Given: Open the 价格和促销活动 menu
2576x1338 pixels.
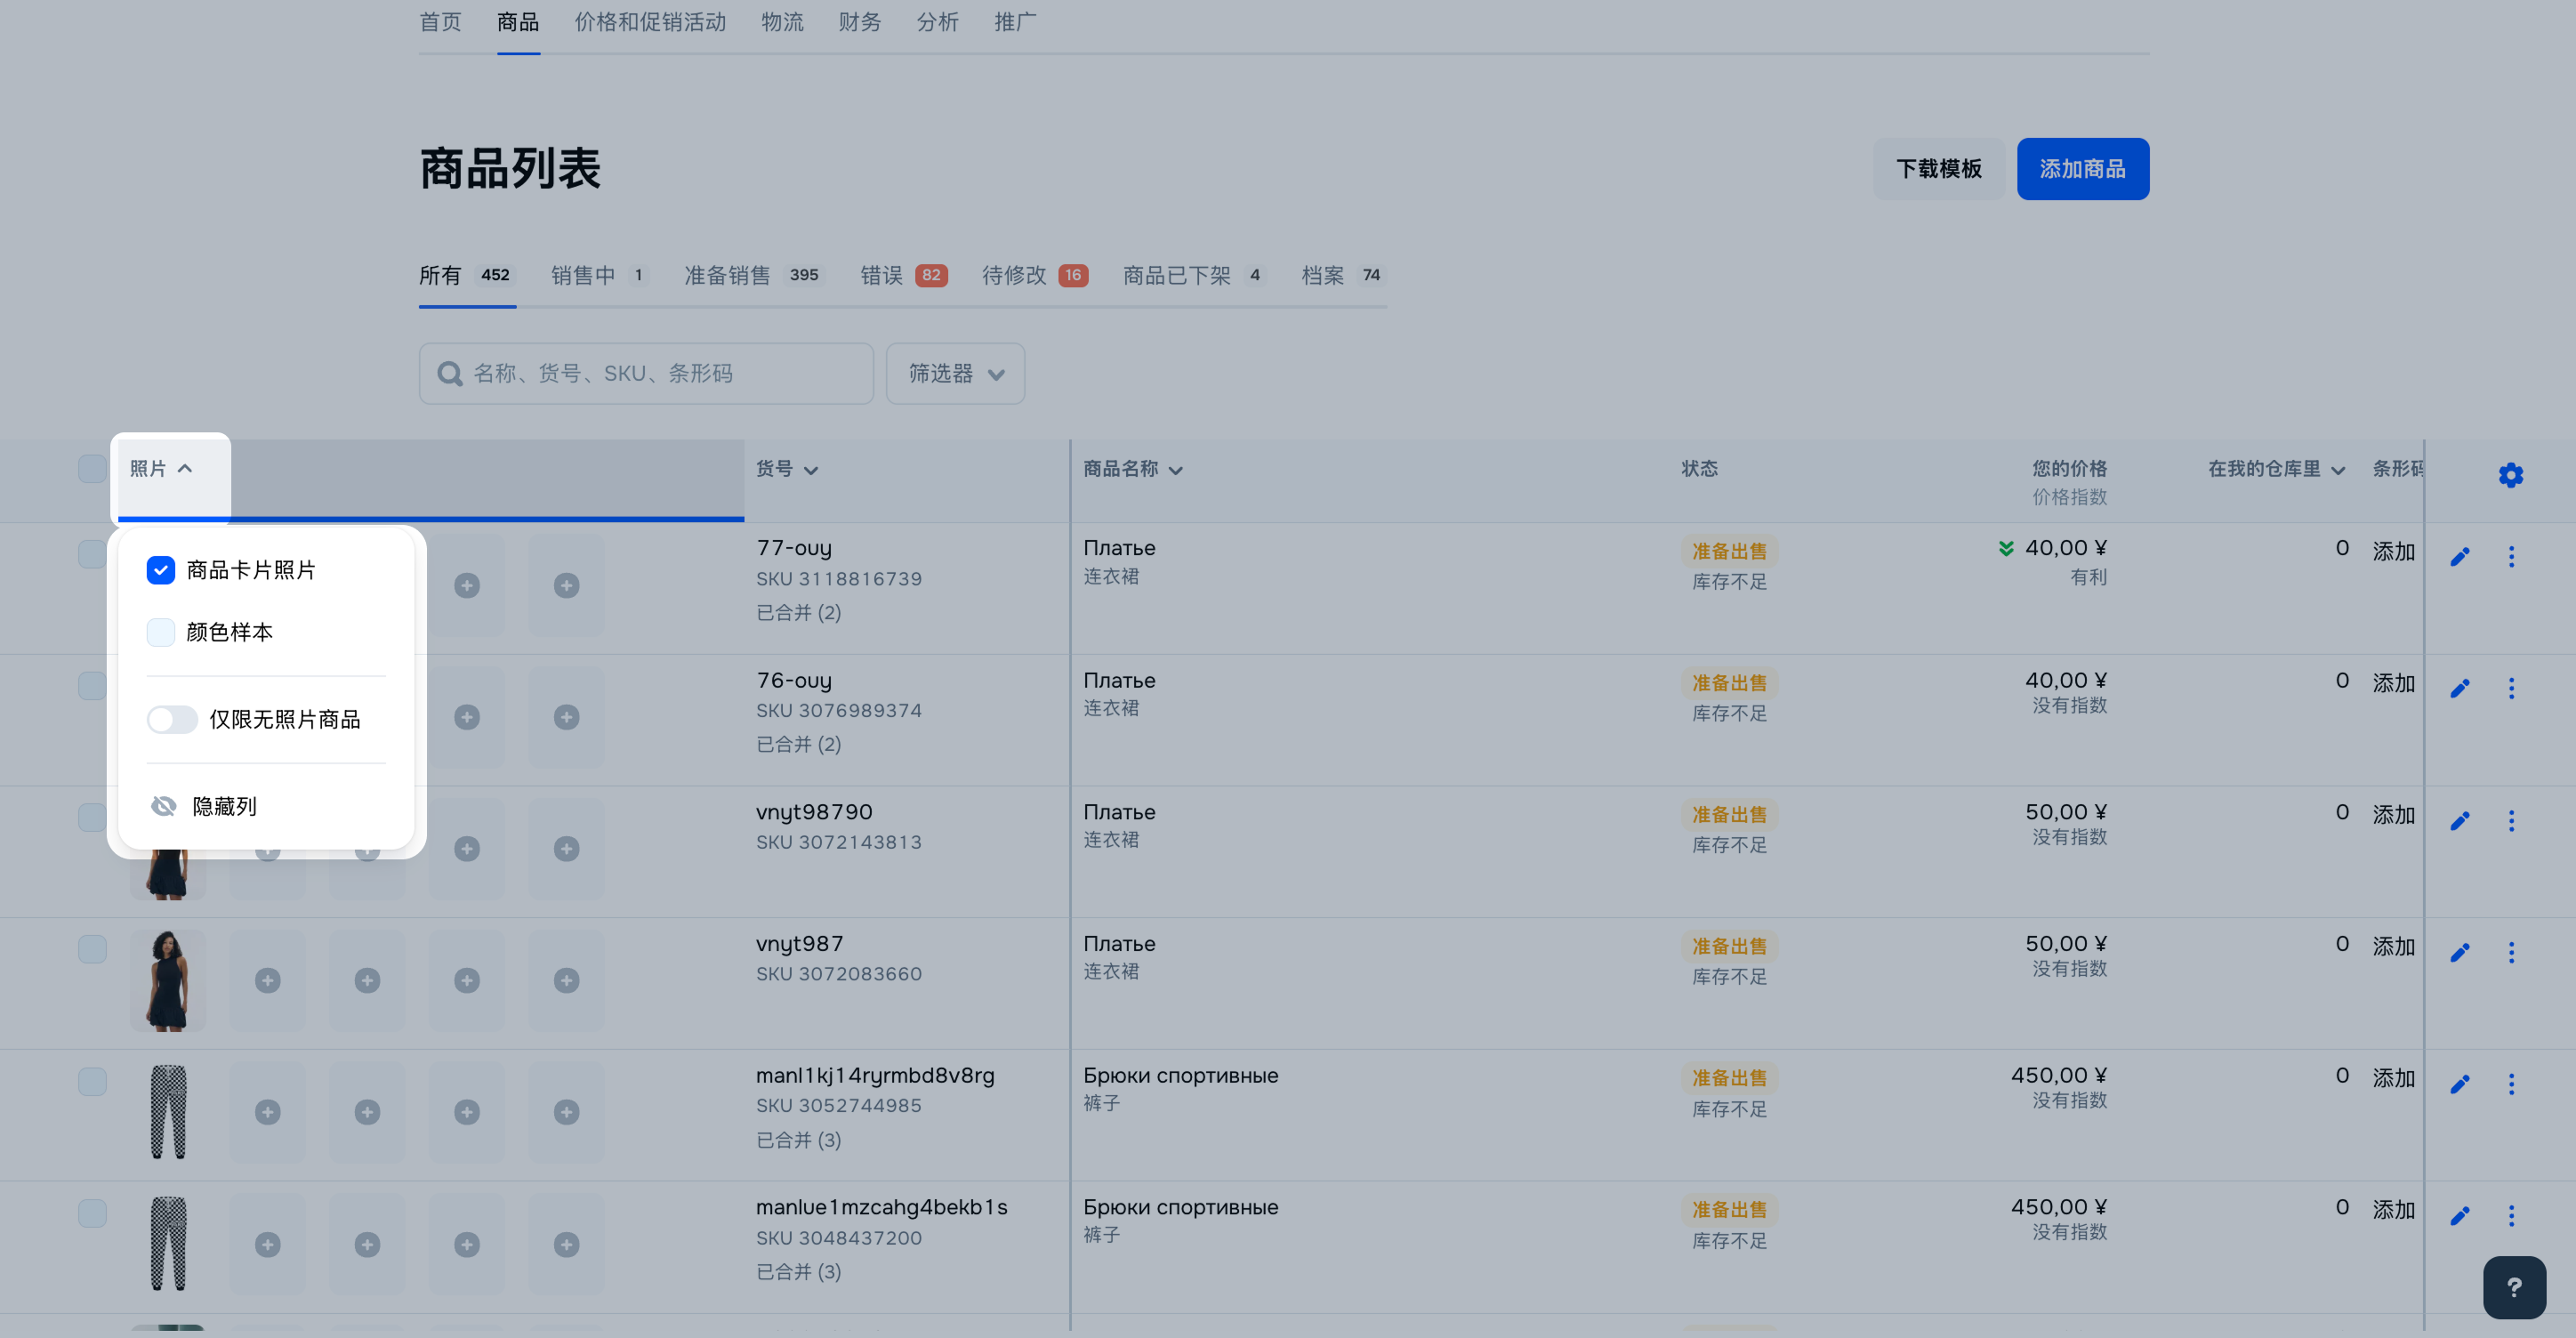Looking at the screenshot, I should [650, 22].
